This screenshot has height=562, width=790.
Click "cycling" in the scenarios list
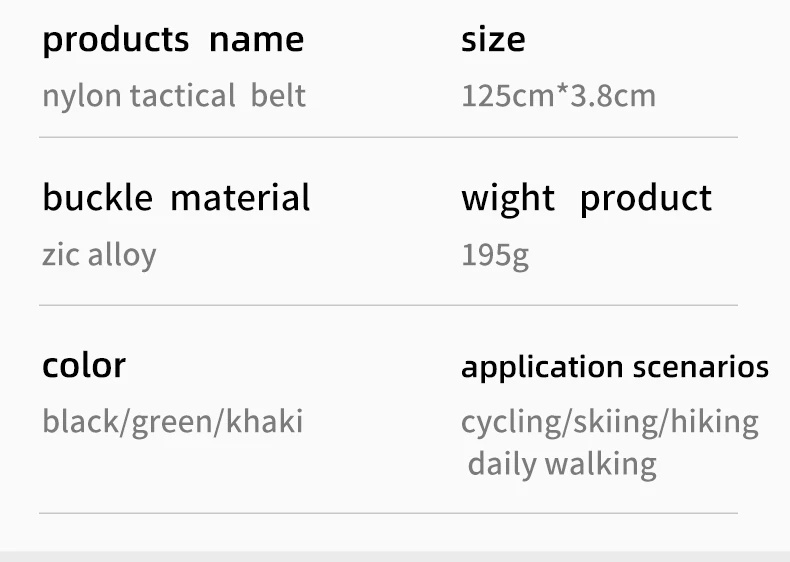512,422
